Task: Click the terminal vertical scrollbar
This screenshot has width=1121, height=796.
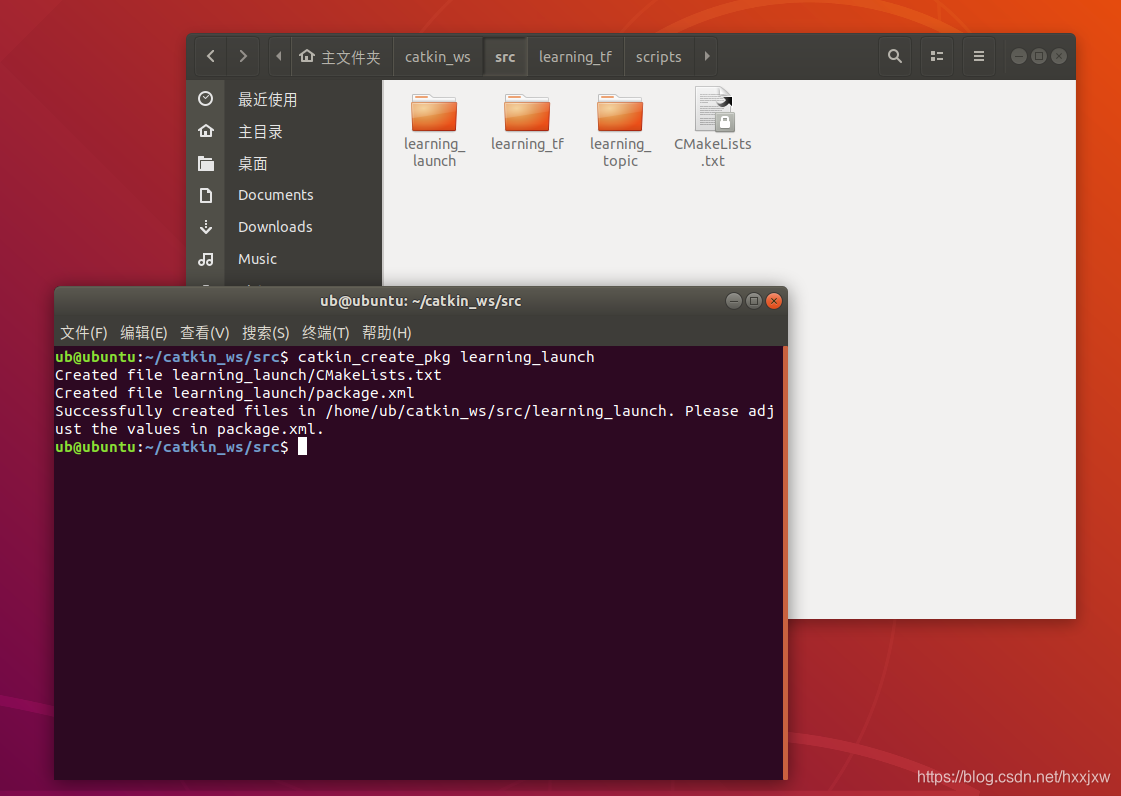Action: click(x=785, y=563)
